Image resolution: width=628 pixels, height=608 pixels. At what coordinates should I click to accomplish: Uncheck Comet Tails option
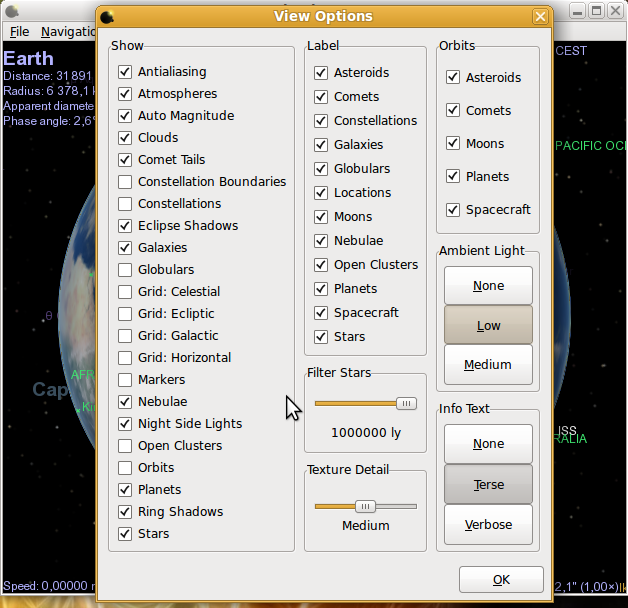click(125, 160)
